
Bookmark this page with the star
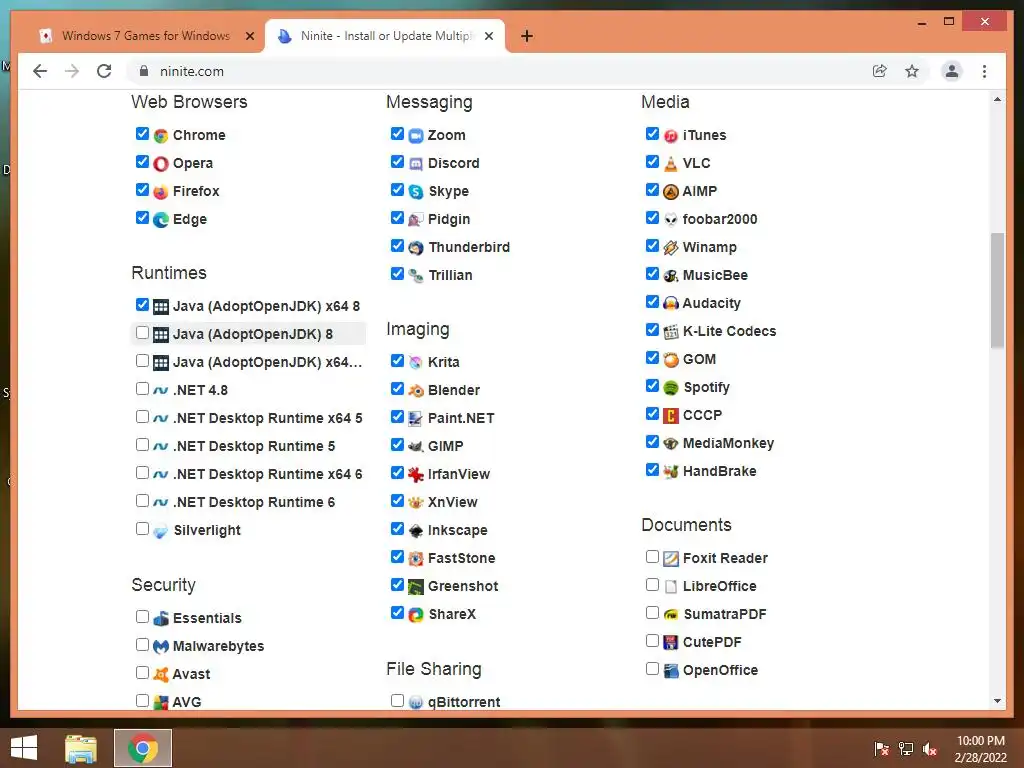point(912,71)
